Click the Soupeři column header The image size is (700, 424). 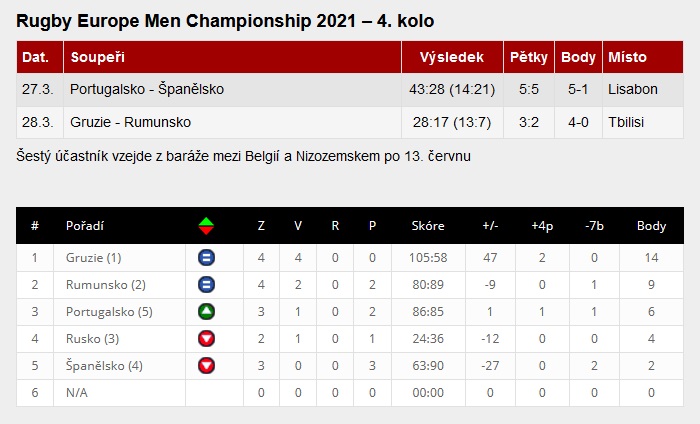coord(96,58)
